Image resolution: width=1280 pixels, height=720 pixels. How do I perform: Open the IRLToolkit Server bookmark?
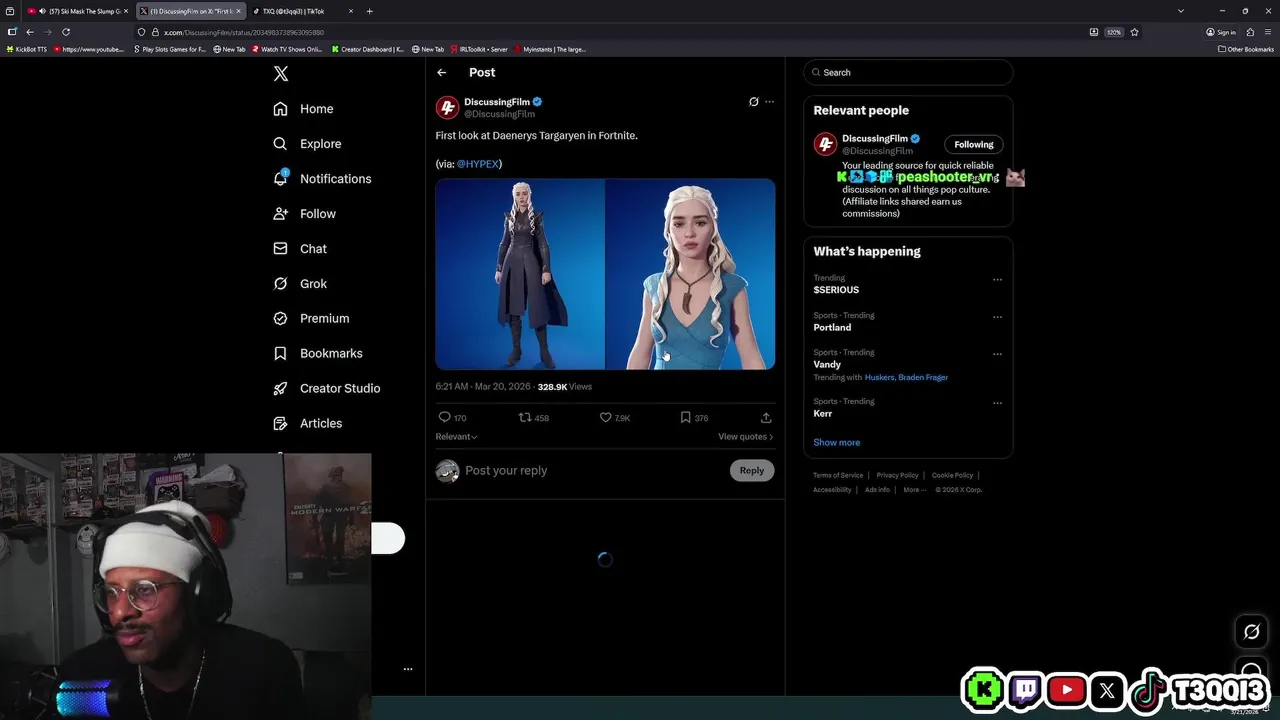point(479,49)
